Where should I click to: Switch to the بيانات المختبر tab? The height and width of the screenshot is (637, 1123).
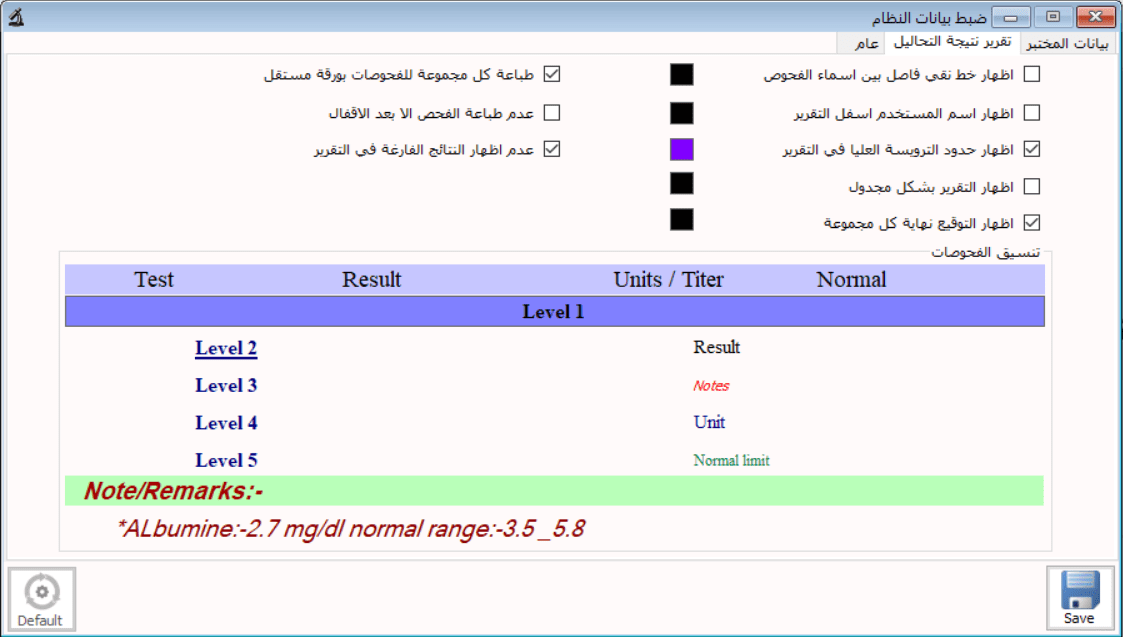[x=1069, y=43]
